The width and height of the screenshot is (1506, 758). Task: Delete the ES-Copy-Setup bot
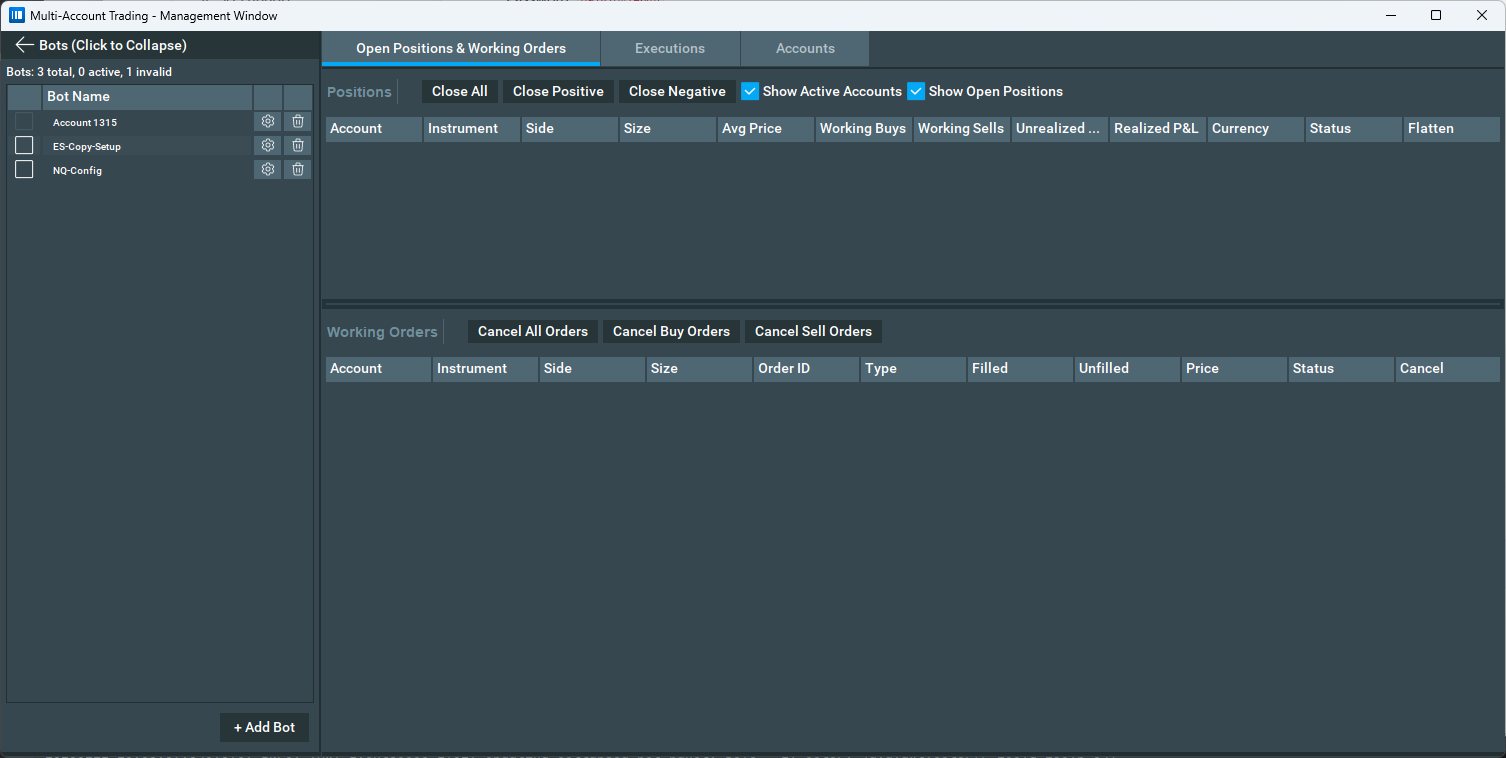click(297, 145)
